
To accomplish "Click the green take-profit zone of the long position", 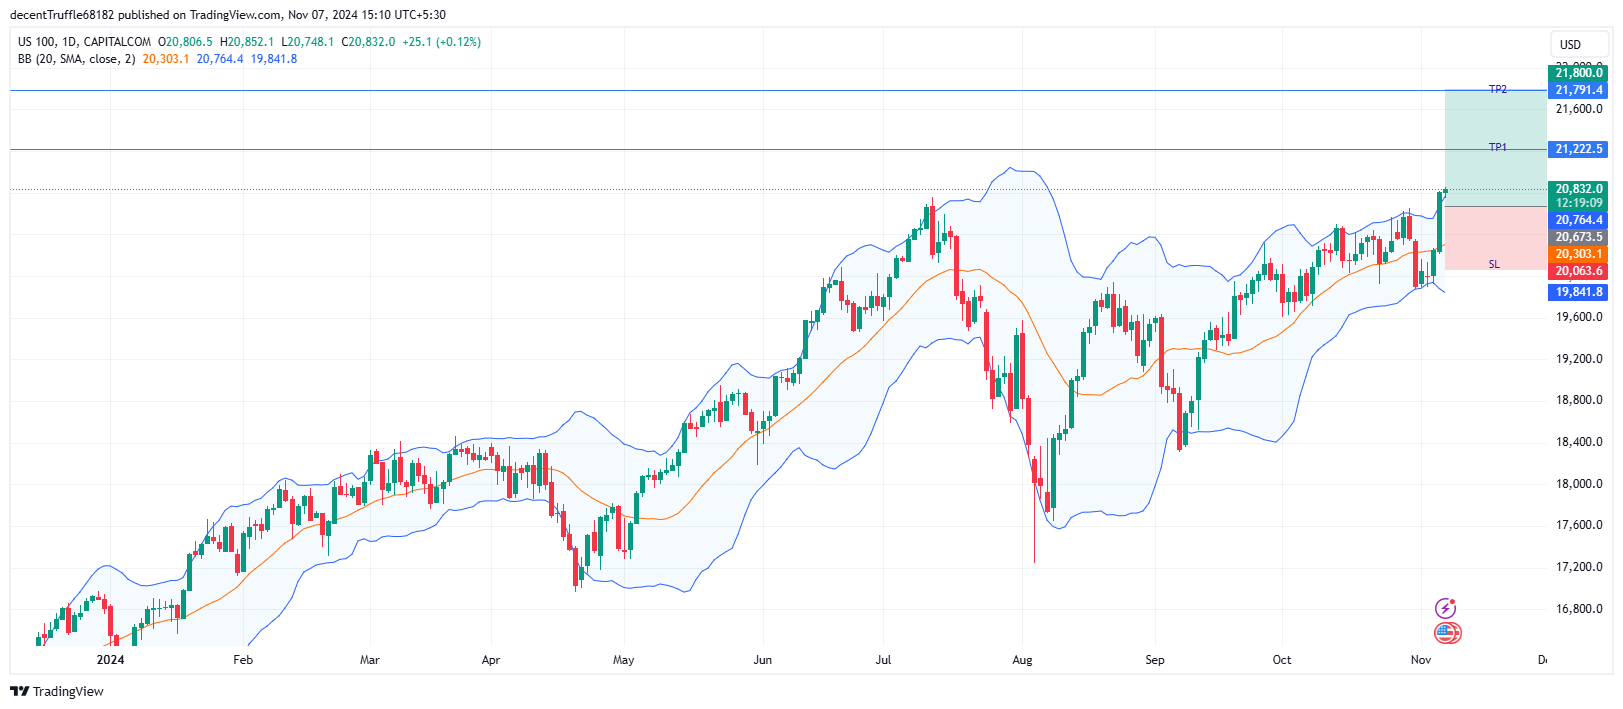I will 1495,148.
